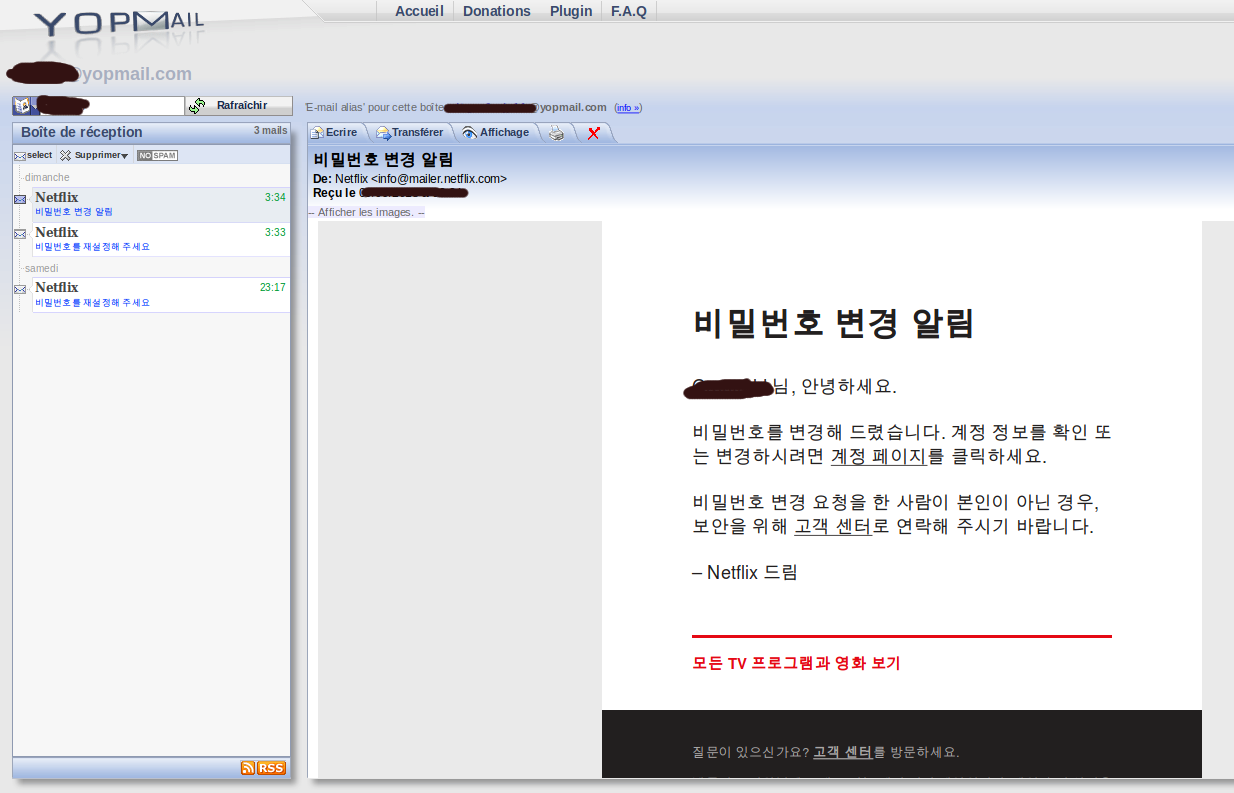This screenshot has width=1234, height=793.
Task: Click the mailbox name input field
Action: tap(112, 106)
